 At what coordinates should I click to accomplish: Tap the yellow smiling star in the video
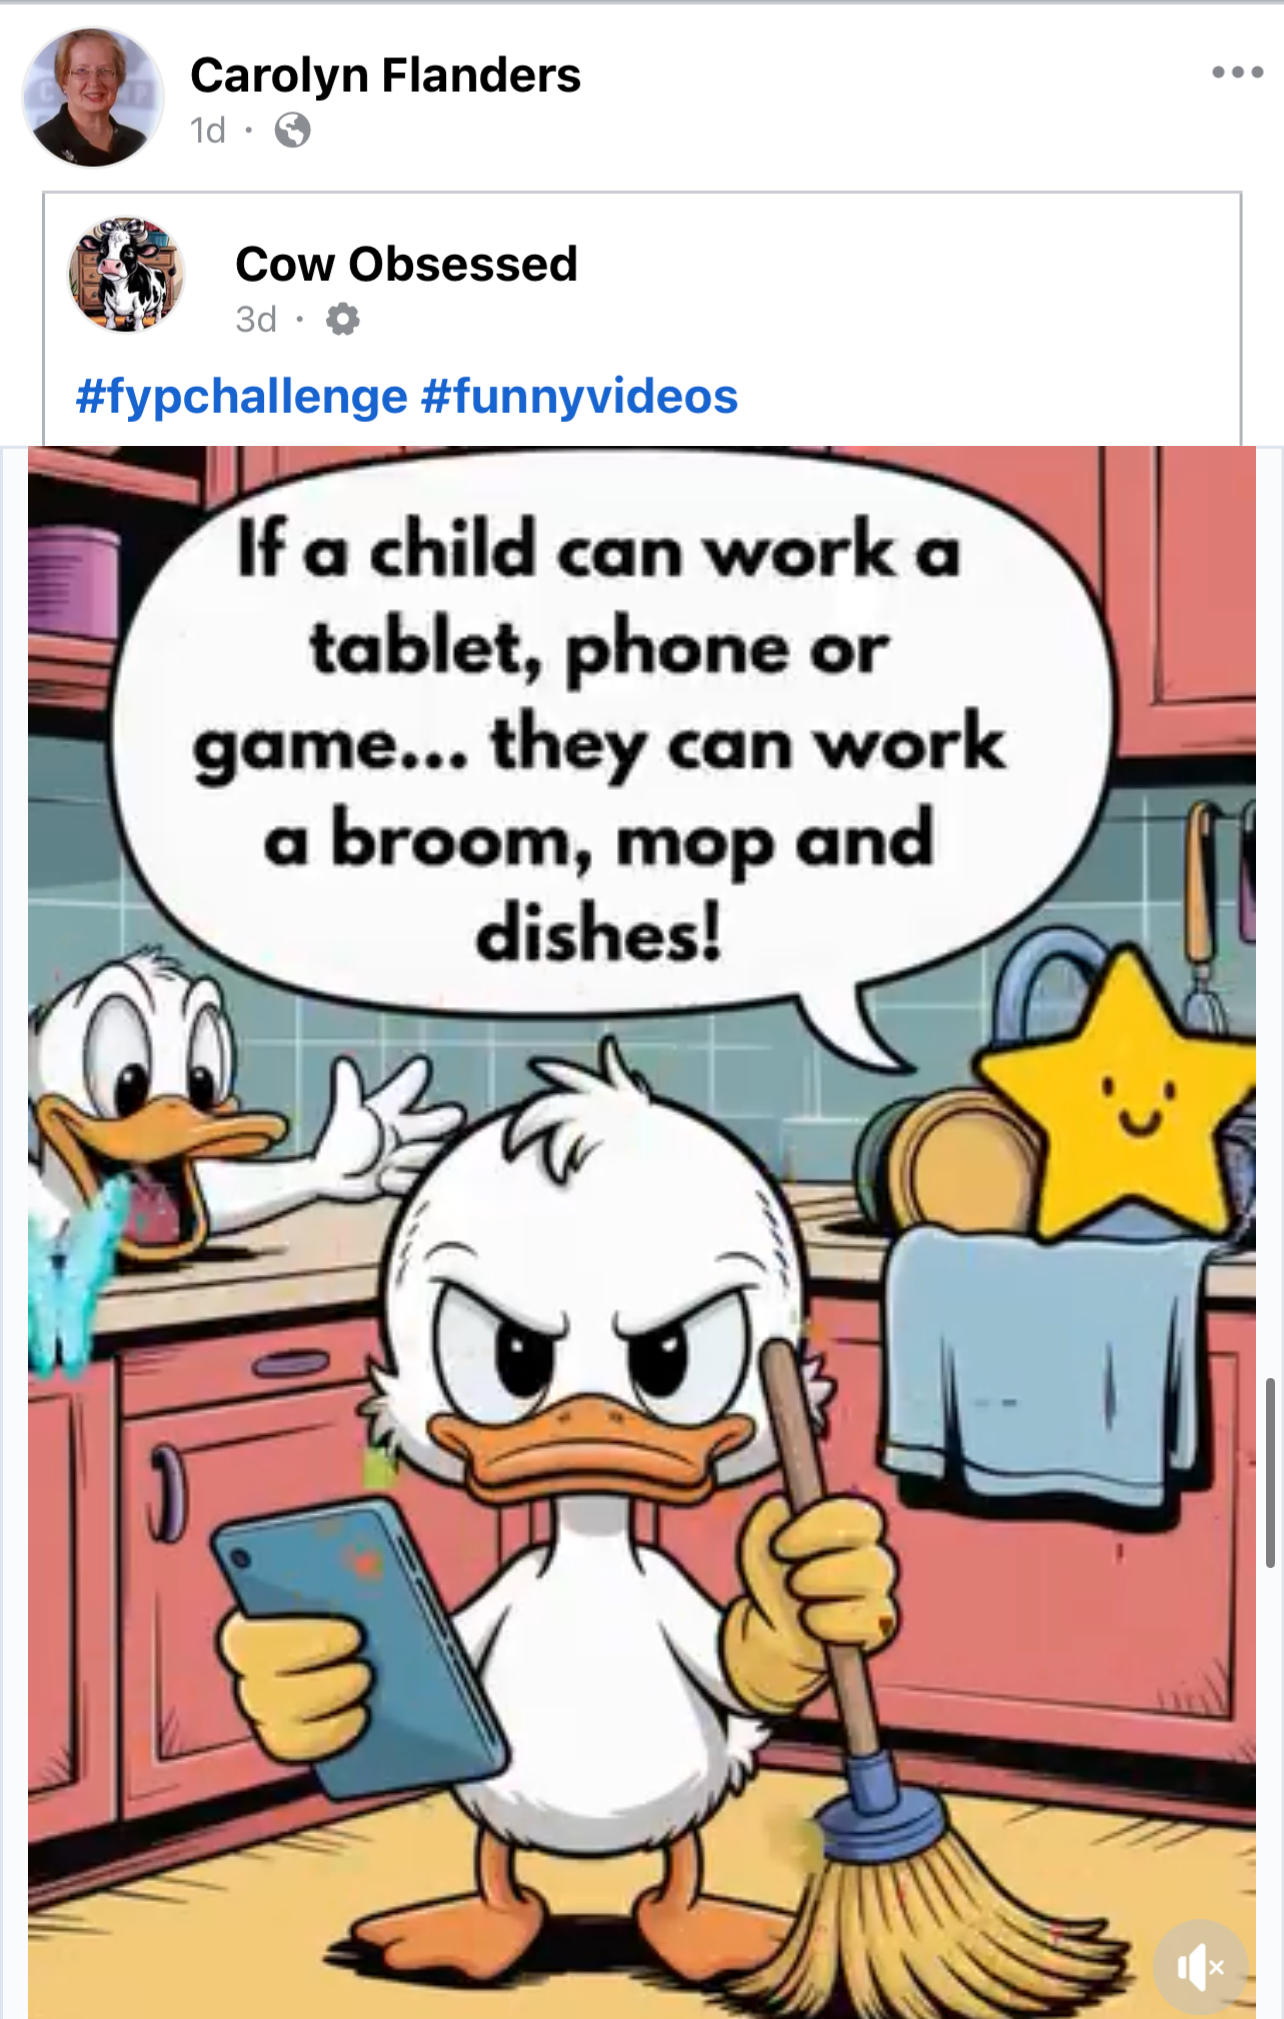coord(1124,1100)
